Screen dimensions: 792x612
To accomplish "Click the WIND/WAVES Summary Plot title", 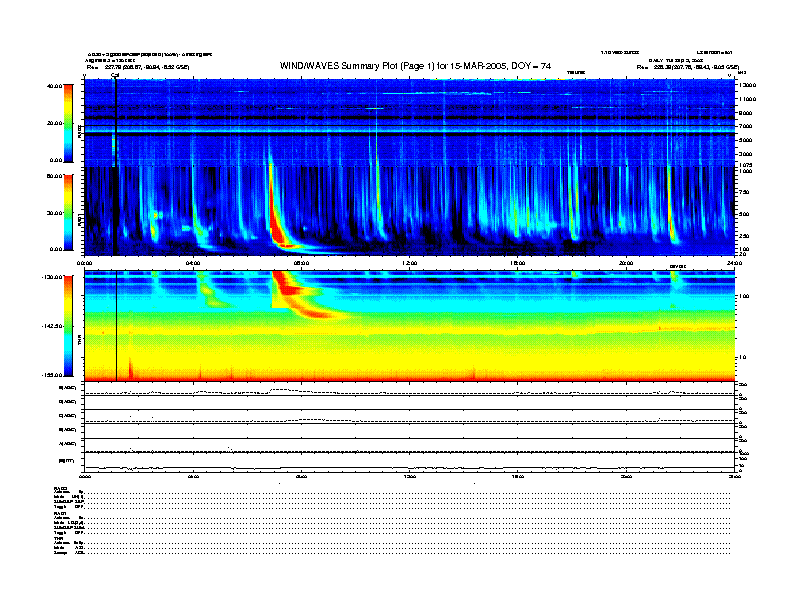I will [415, 66].
